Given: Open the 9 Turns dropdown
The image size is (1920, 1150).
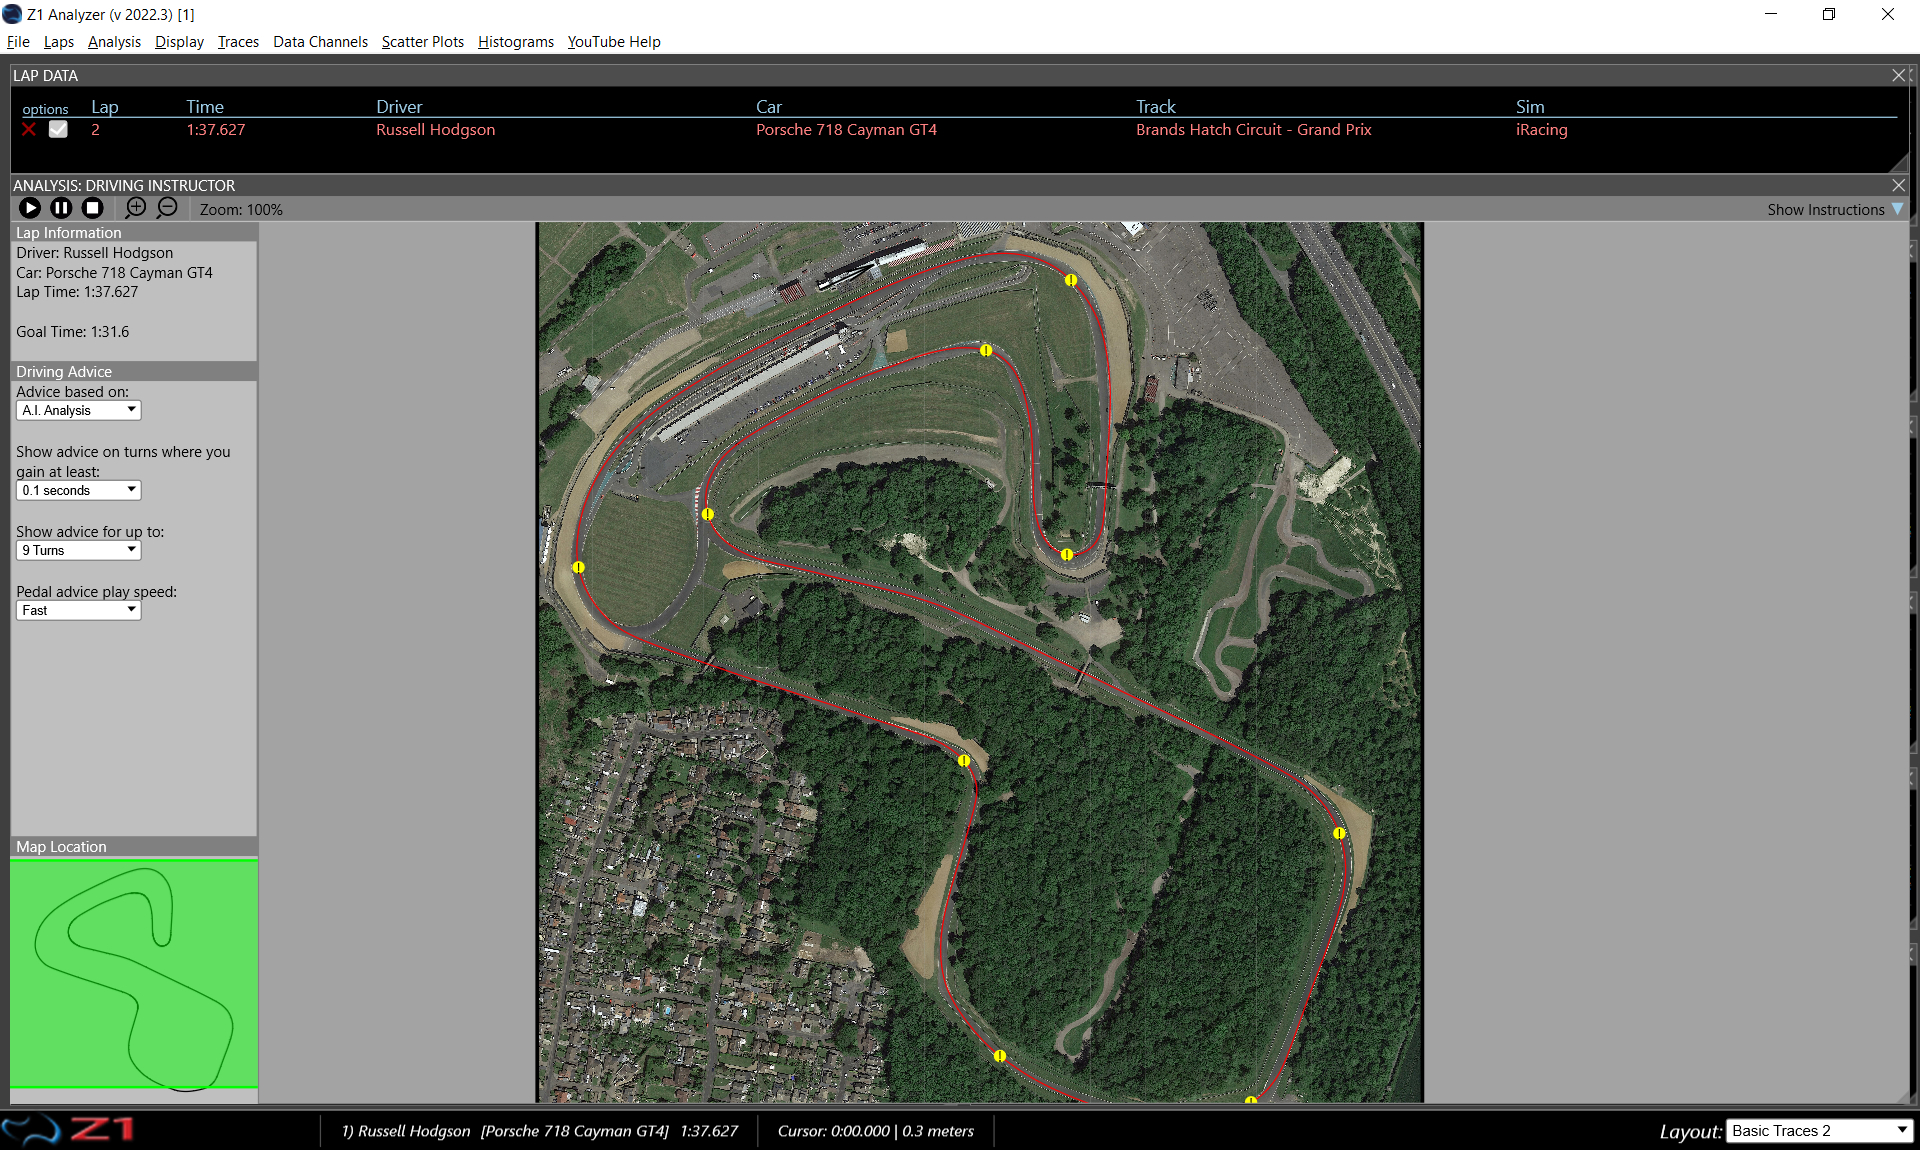Looking at the screenshot, I should click(x=79, y=550).
